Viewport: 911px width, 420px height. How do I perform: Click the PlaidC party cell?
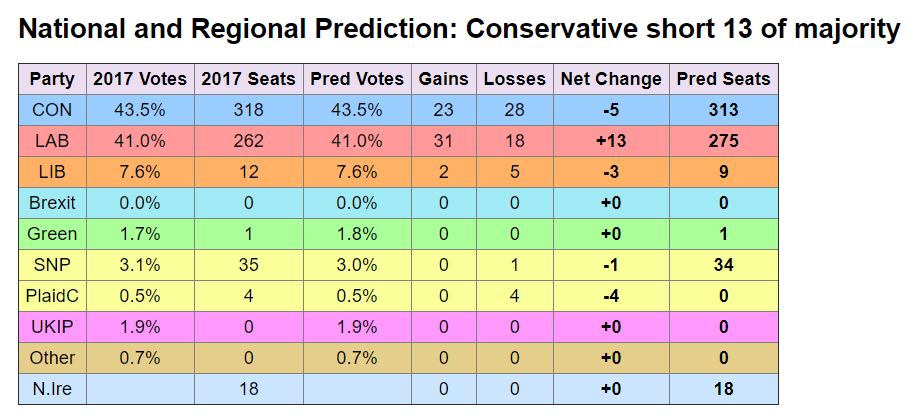point(52,296)
